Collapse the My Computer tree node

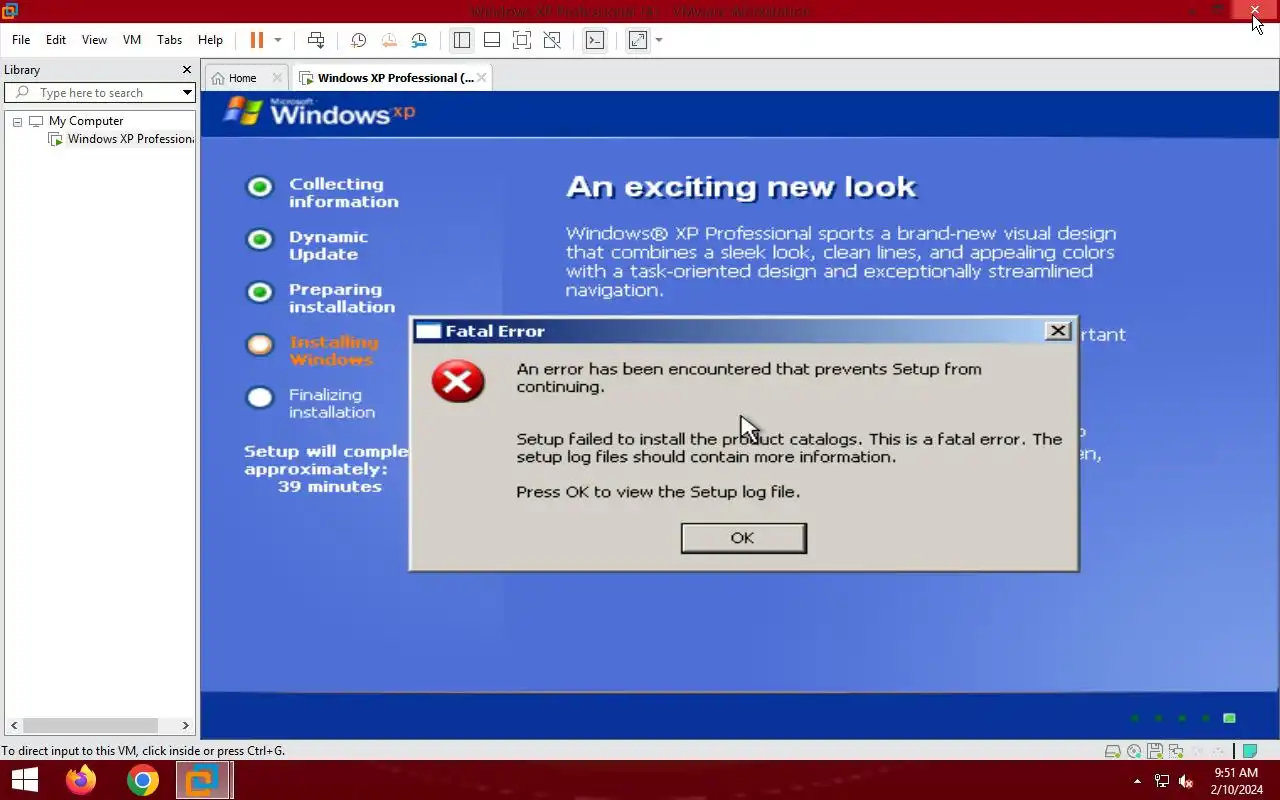click(x=17, y=121)
